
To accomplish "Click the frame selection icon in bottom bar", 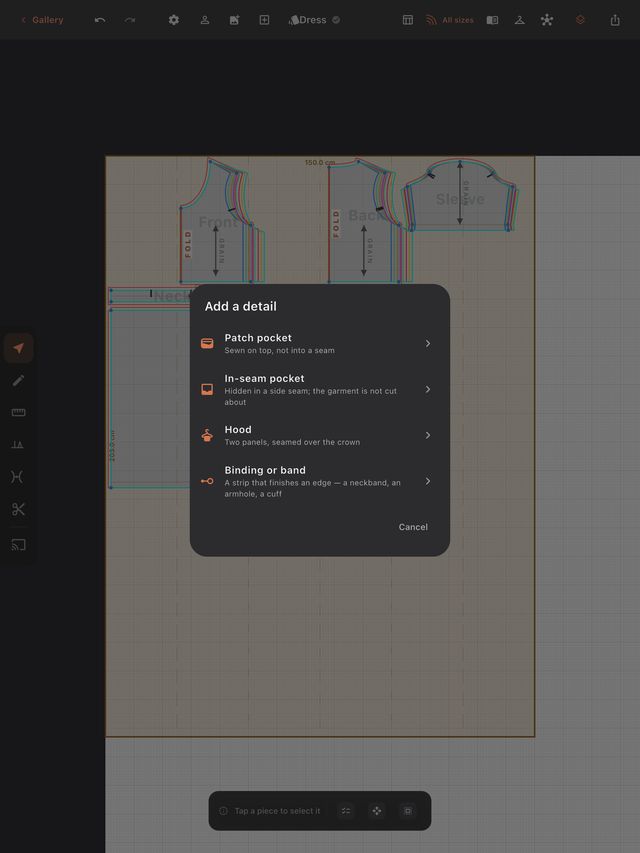I will point(408,811).
